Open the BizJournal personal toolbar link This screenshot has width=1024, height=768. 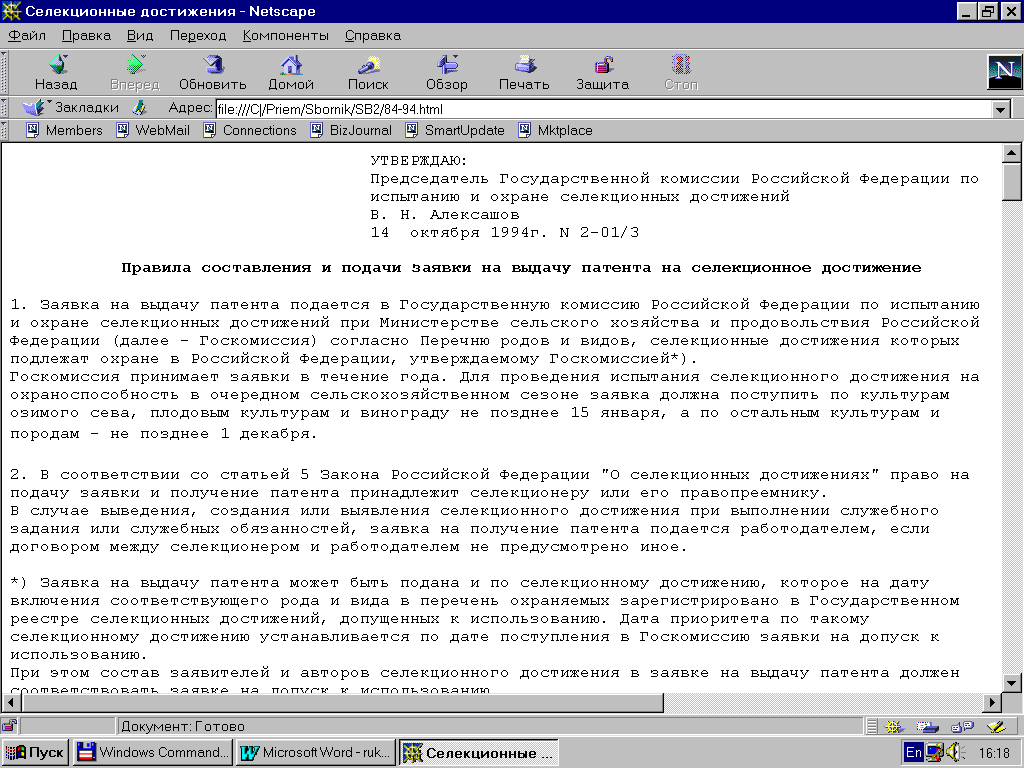351,130
